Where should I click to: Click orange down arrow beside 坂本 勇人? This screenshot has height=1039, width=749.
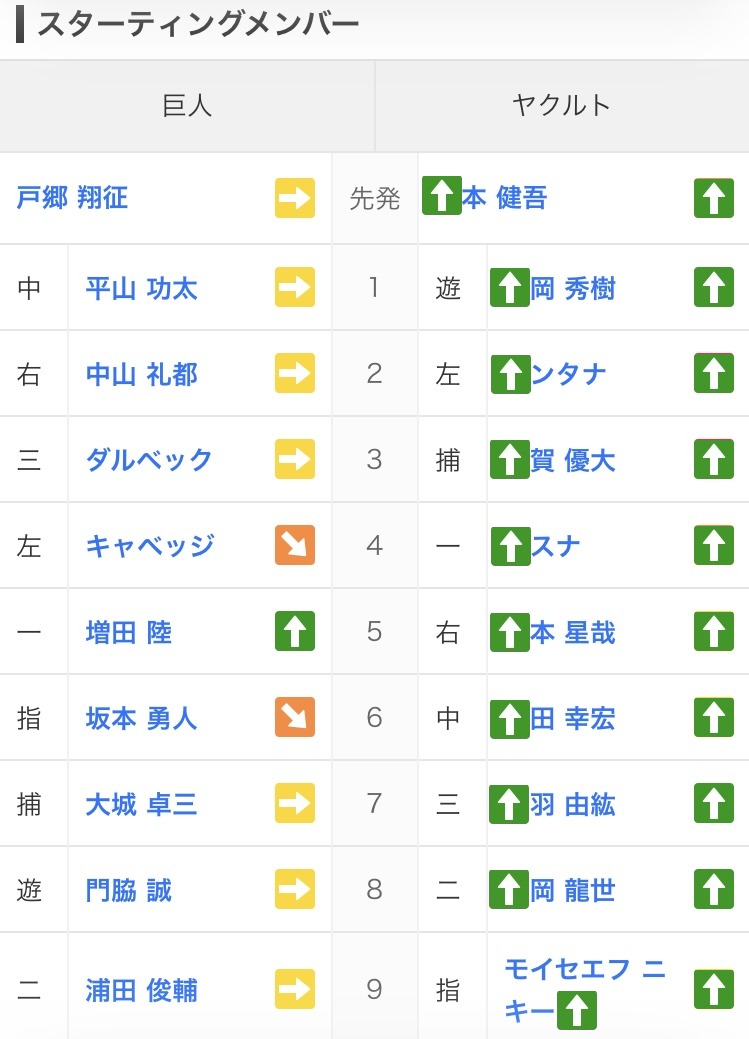tap(295, 717)
